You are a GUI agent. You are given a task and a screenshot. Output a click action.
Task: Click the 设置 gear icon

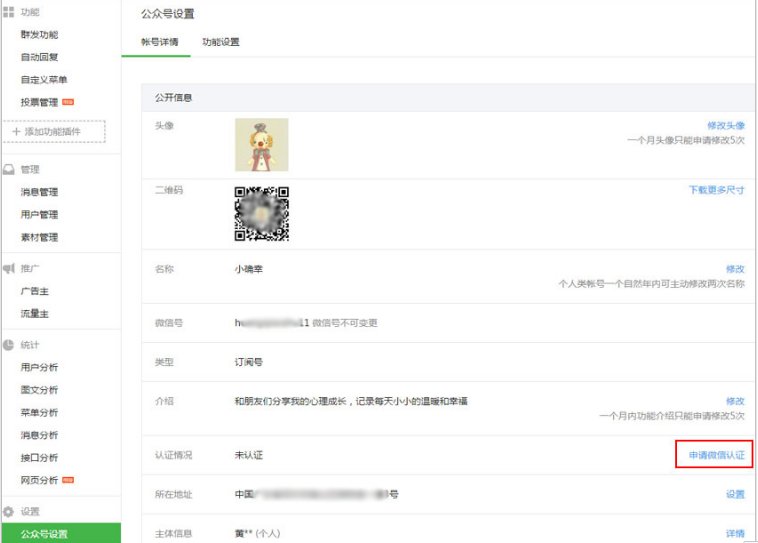pos(9,512)
